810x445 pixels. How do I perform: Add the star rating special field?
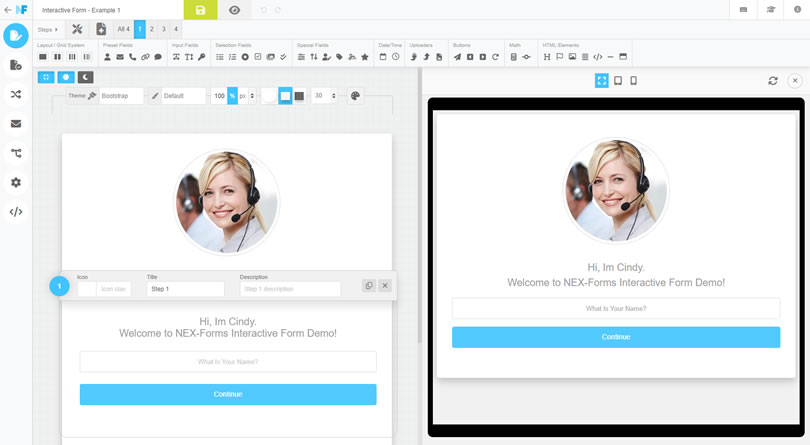click(365, 57)
